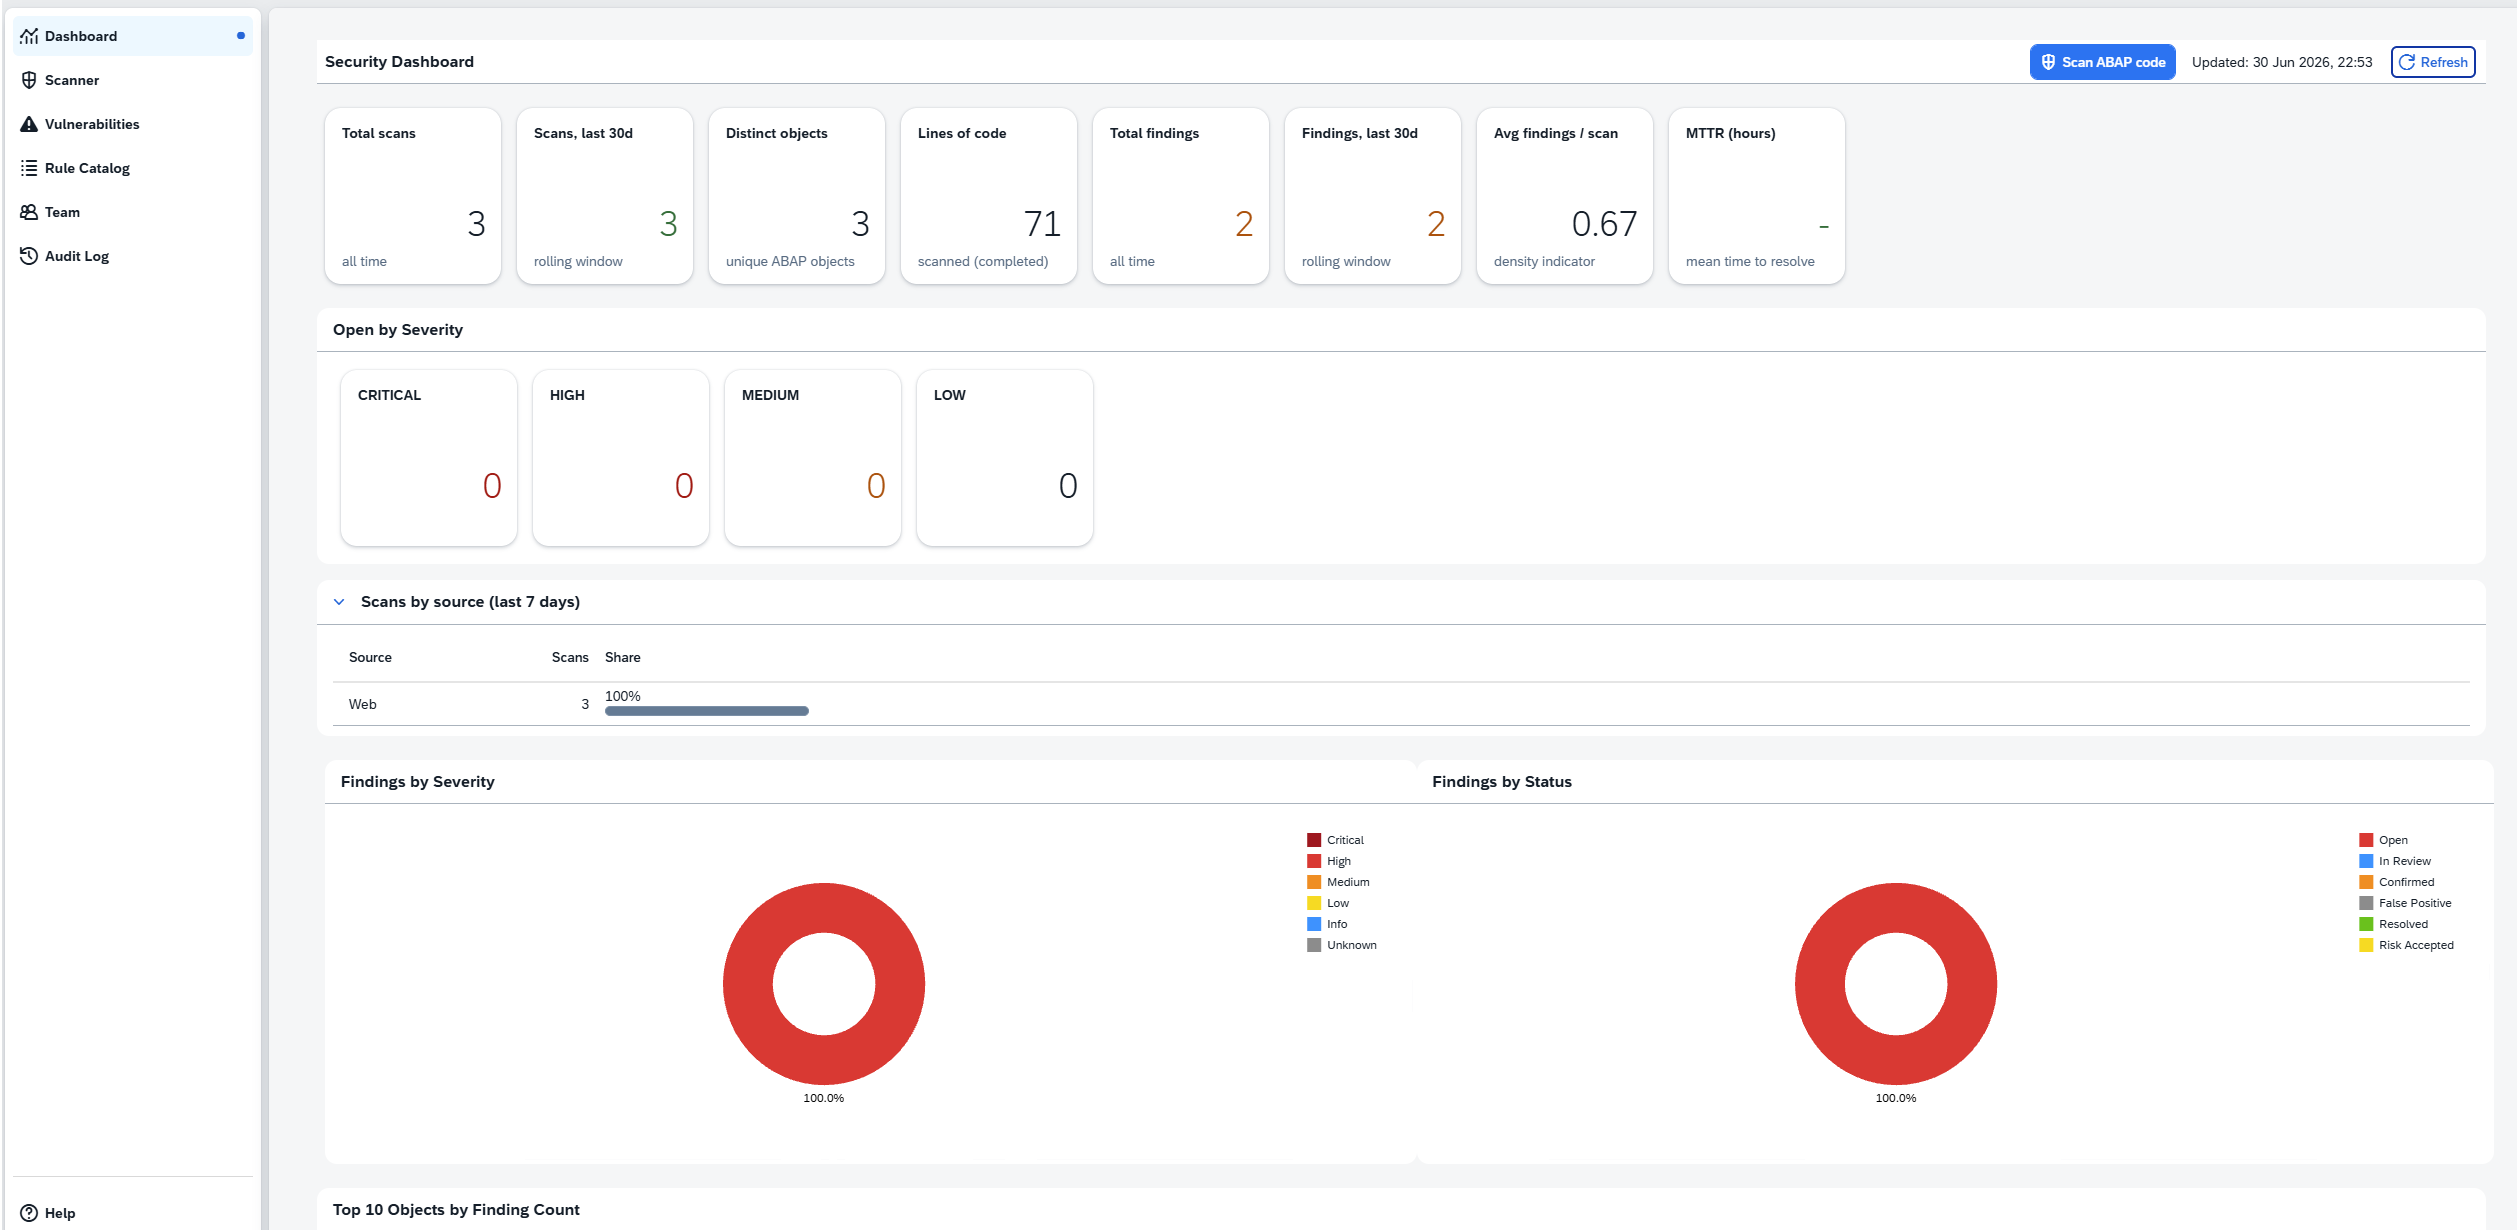Screen dimensions: 2519x1232
Task: Click the Source column header
Action: pos(370,657)
